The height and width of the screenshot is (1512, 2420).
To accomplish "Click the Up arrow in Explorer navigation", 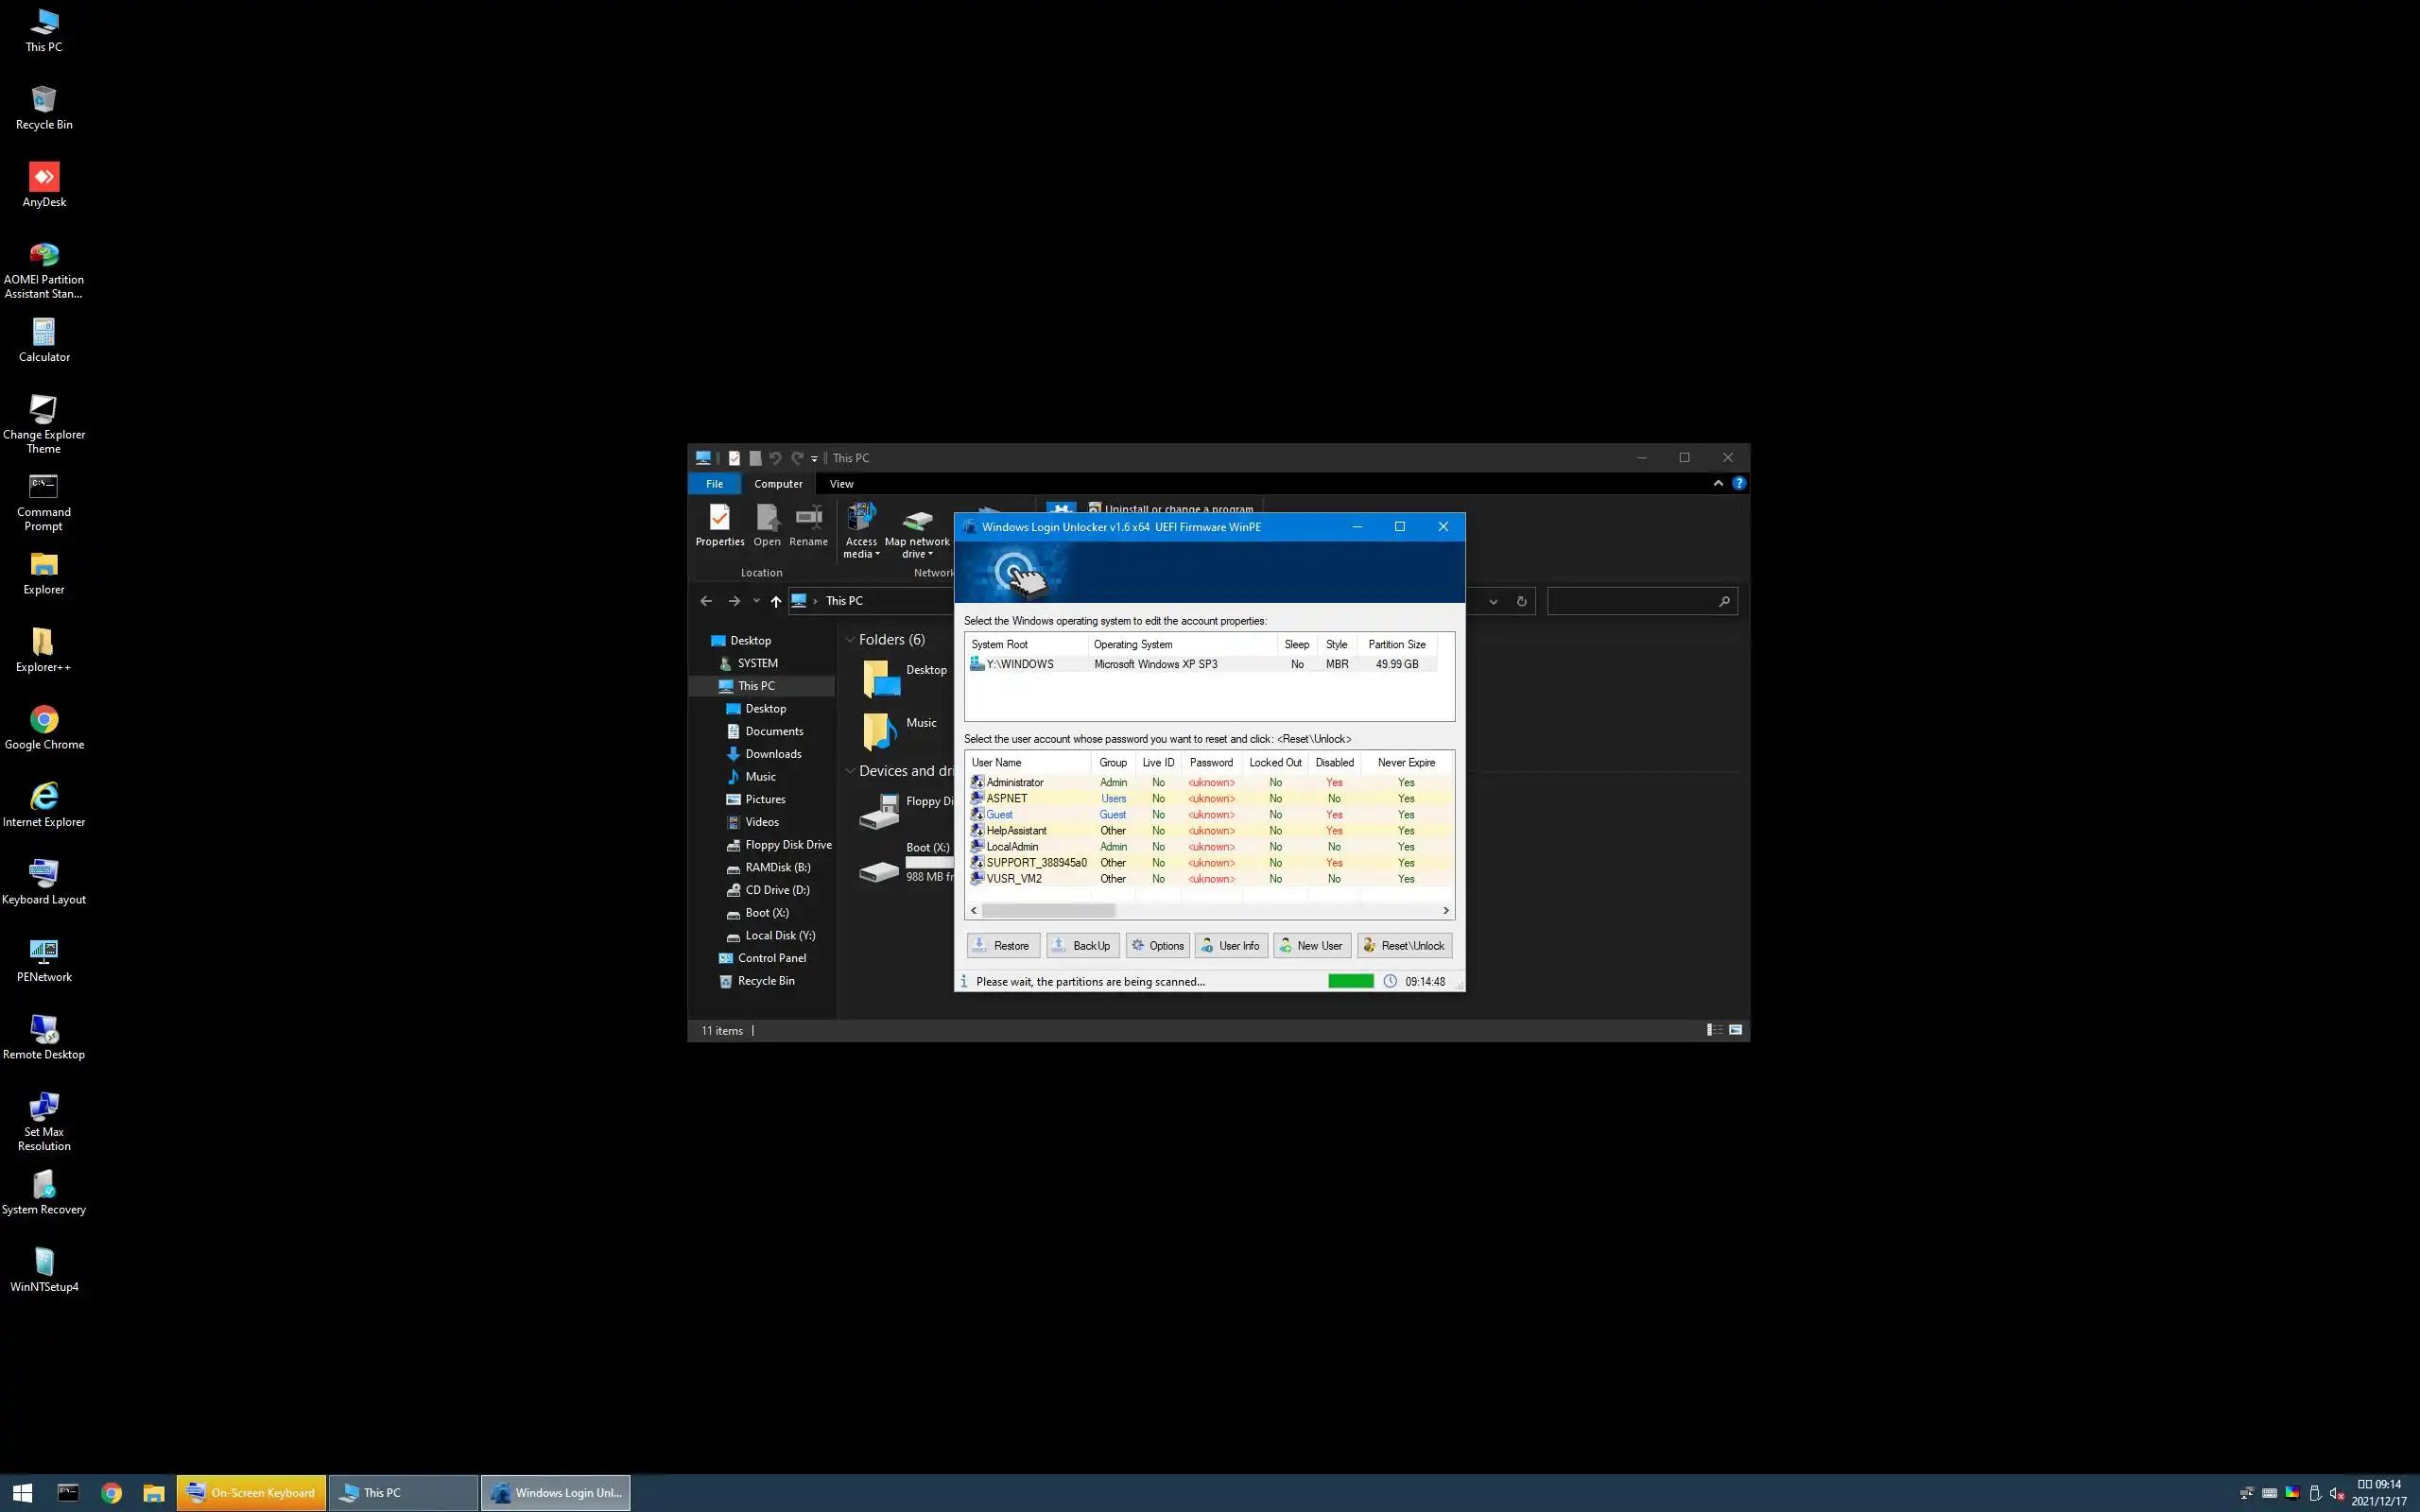I will point(775,601).
